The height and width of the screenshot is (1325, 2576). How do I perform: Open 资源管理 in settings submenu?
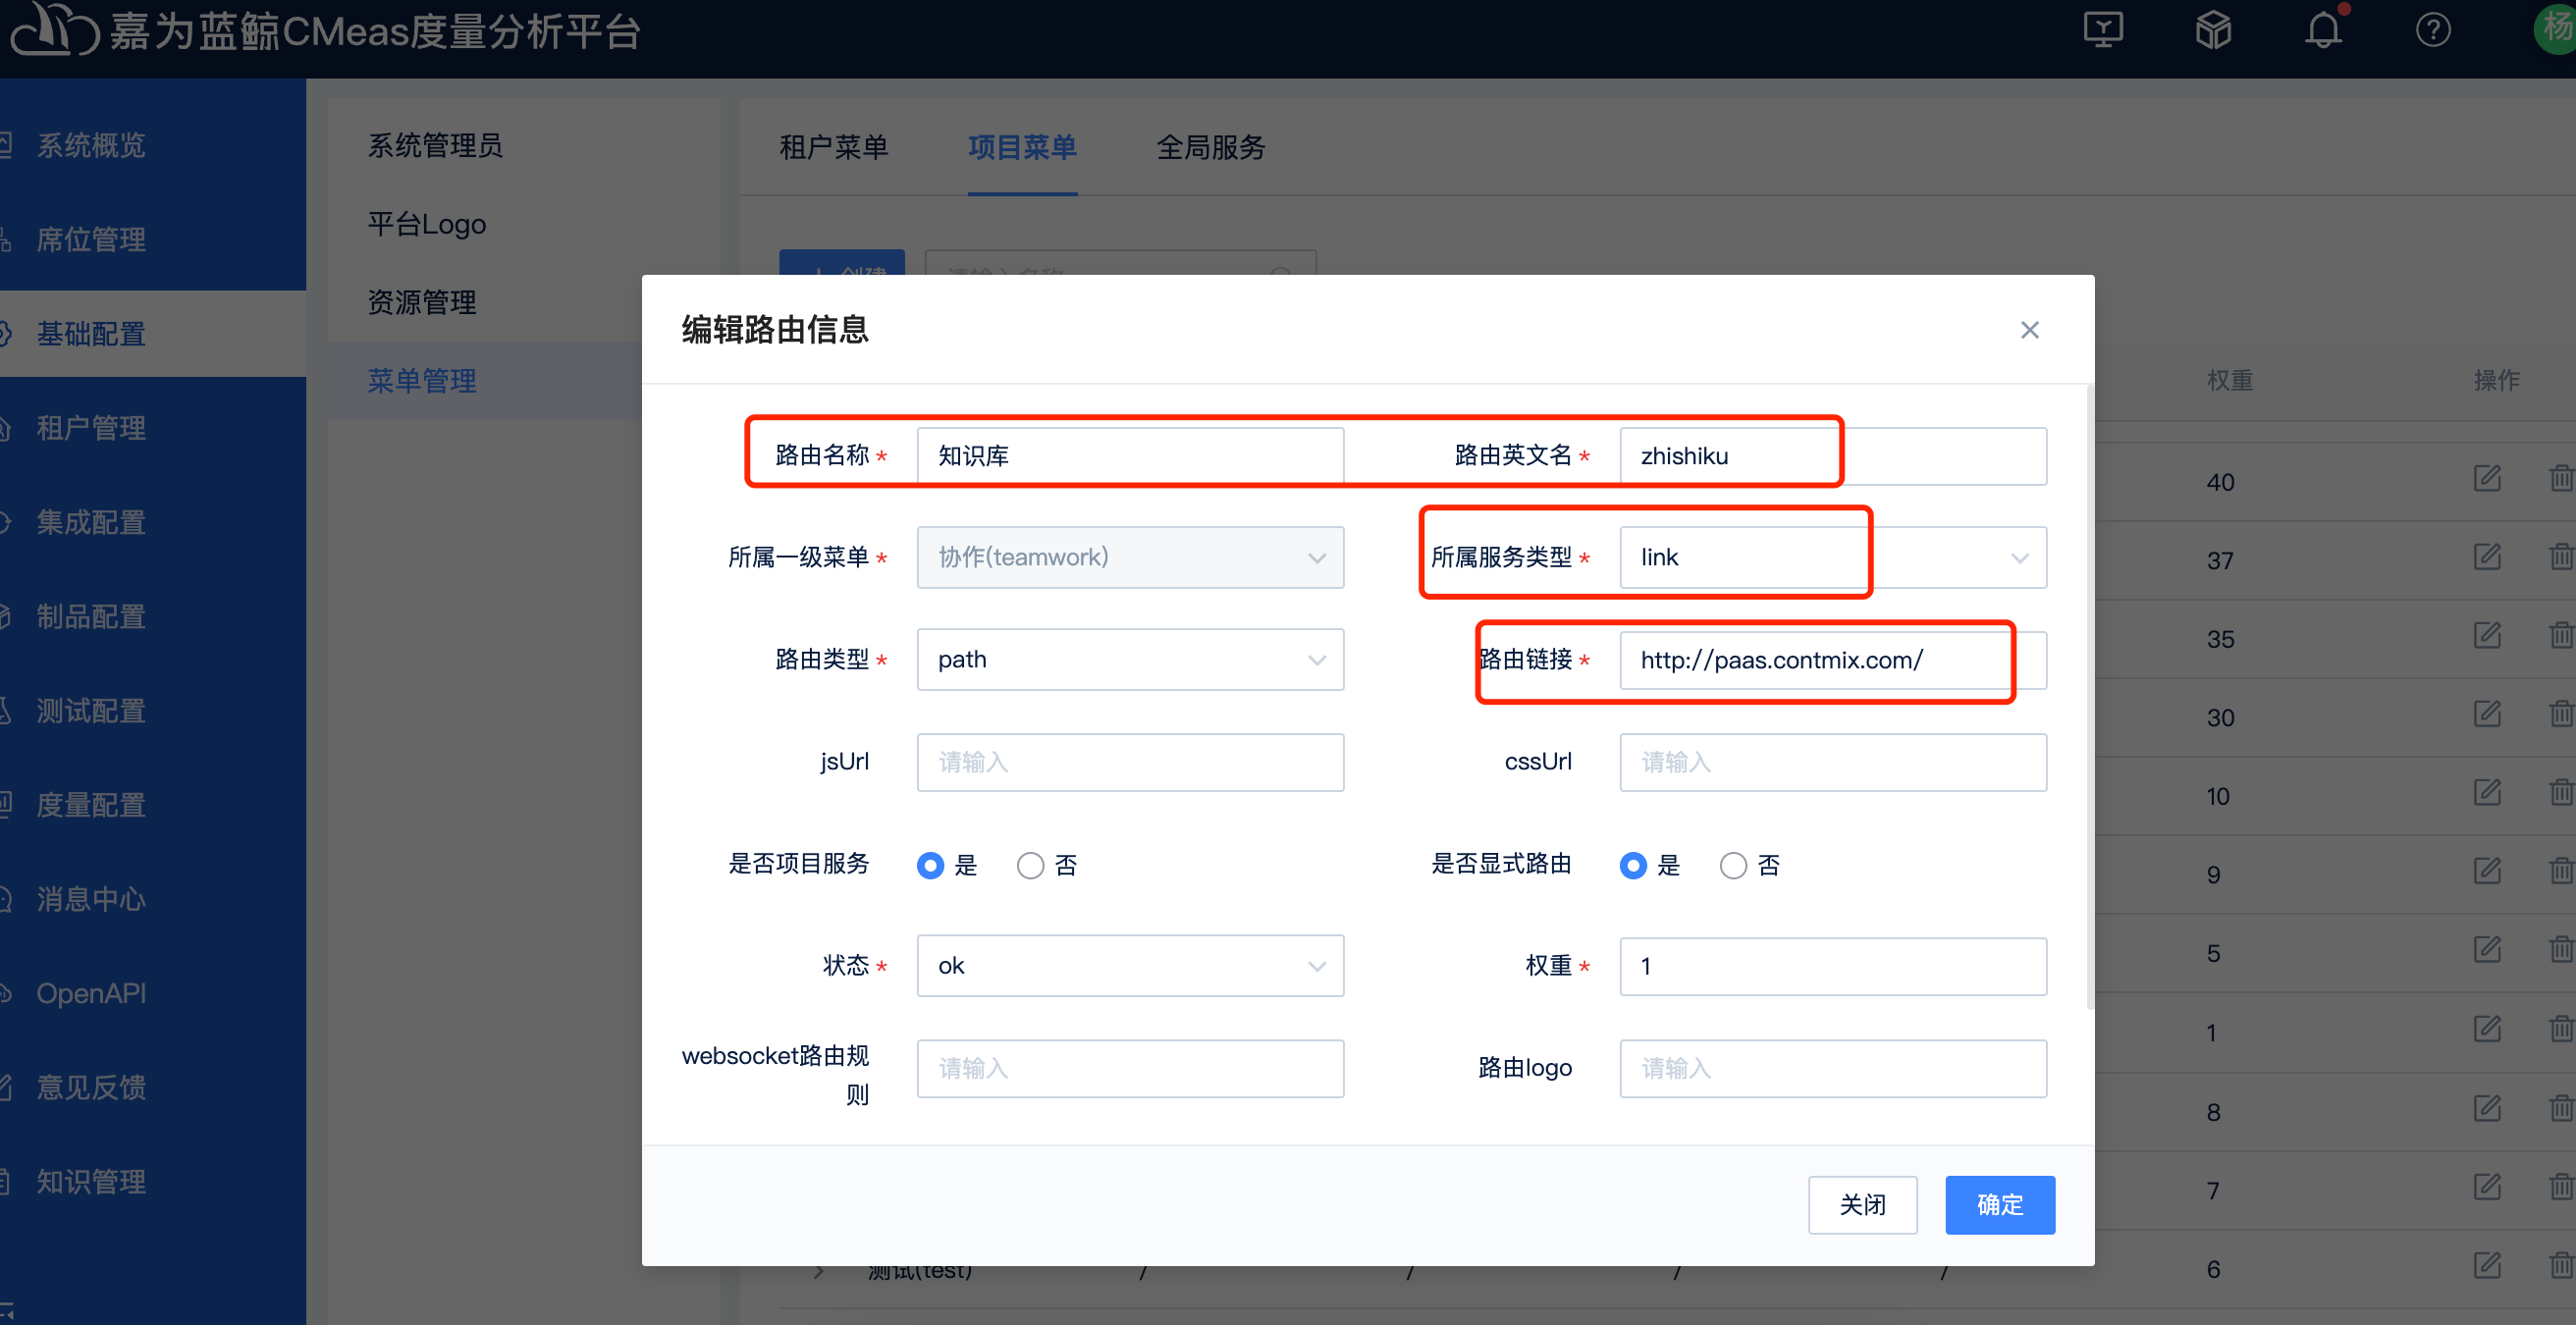coord(422,302)
